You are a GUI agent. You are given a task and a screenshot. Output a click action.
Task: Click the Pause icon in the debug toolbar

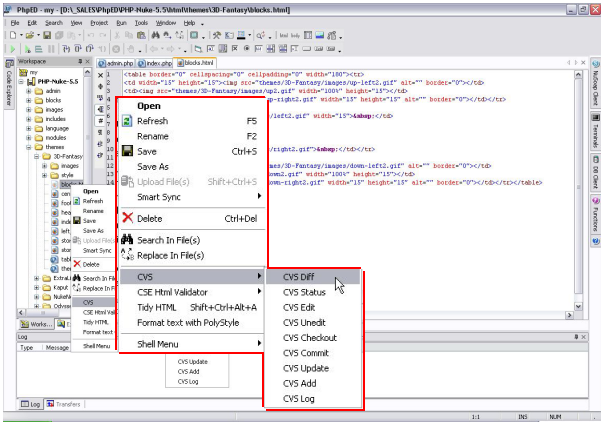[51, 49]
